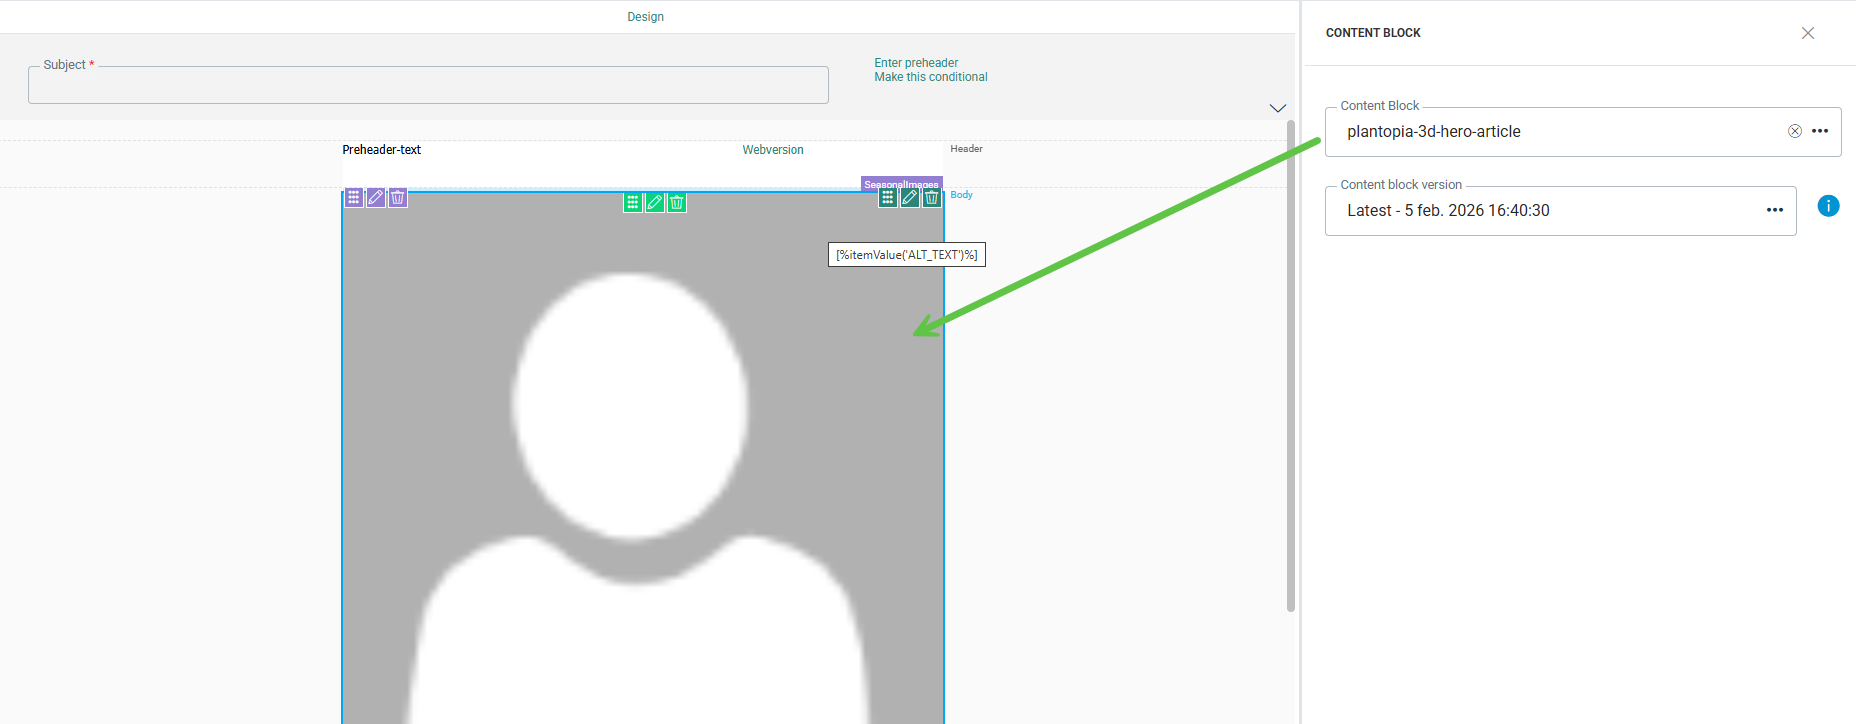Click the dark teal pencil edit icon
This screenshot has height=724, width=1856.
pyautogui.click(x=910, y=198)
